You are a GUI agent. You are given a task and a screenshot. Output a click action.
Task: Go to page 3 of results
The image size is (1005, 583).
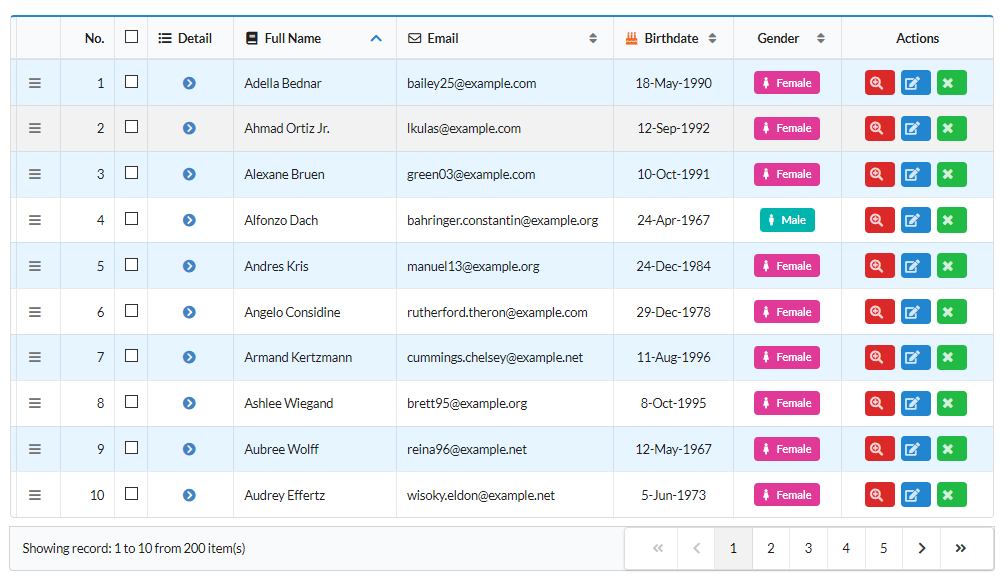click(808, 548)
